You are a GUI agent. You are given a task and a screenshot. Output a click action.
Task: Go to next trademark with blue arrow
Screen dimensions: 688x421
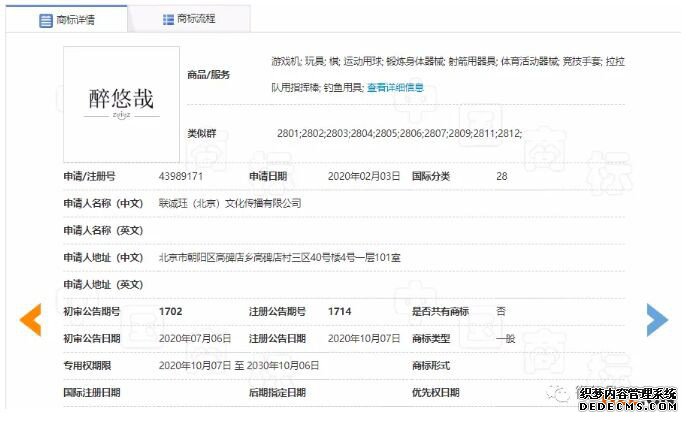click(x=657, y=320)
